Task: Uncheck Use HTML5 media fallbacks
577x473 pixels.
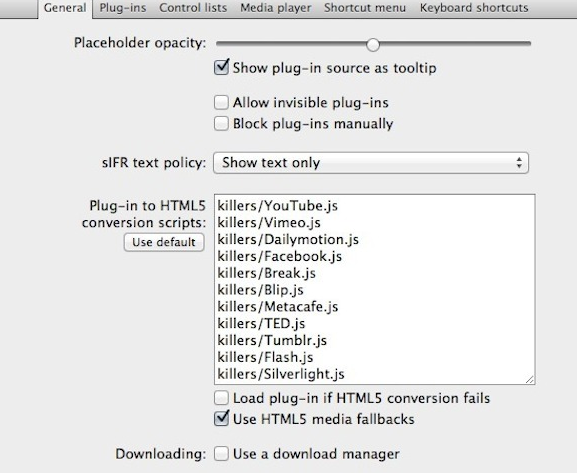Action: pyautogui.click(x=221, y=419)
